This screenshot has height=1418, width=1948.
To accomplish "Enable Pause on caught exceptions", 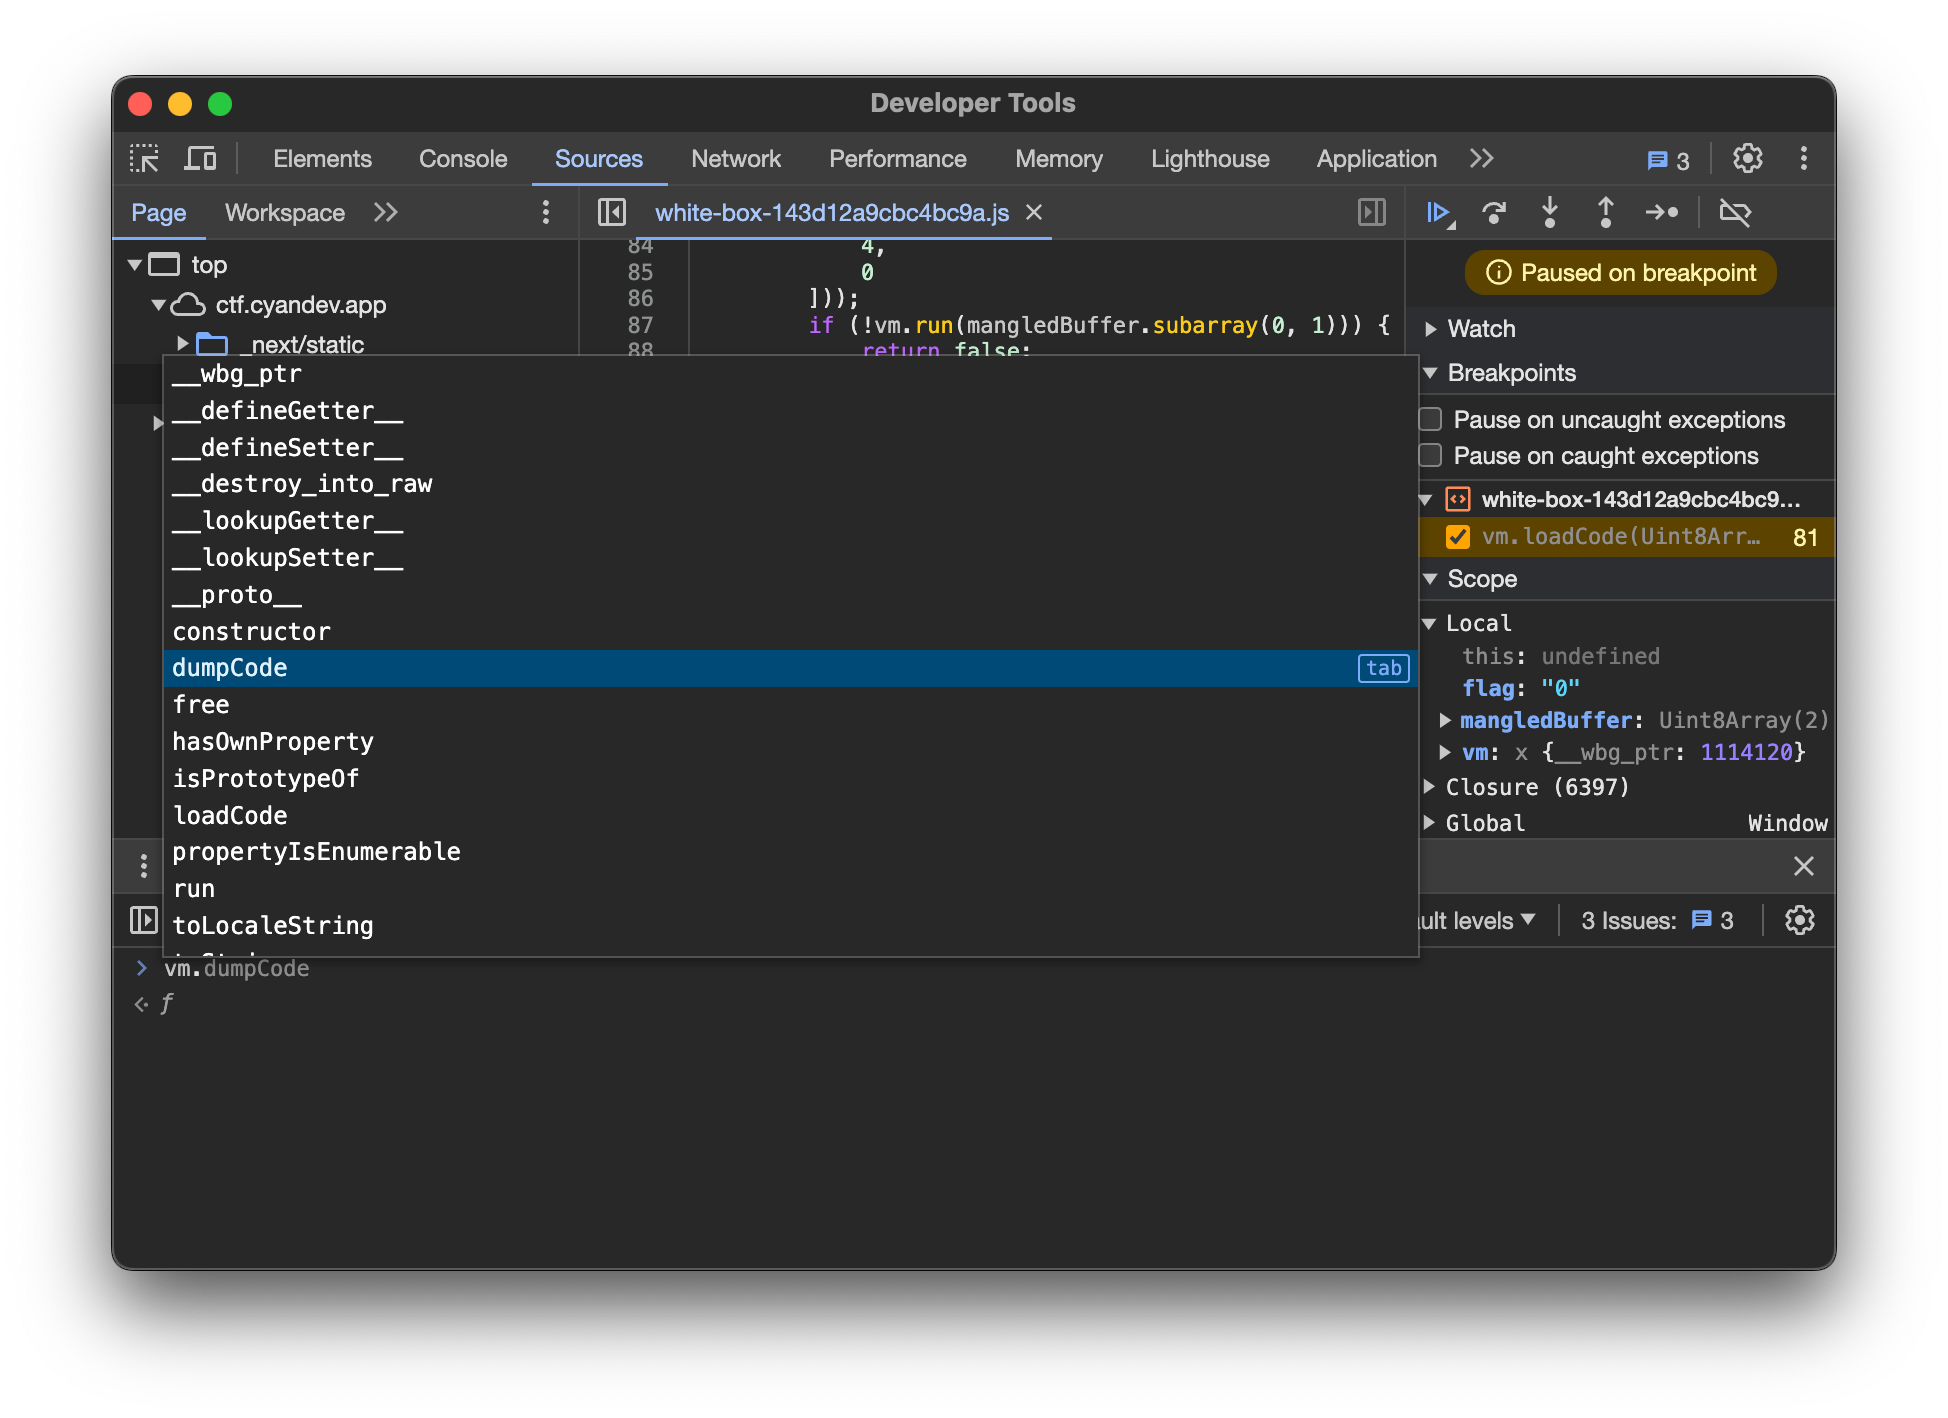I will pyautogui.click(x=1431, y=456).
